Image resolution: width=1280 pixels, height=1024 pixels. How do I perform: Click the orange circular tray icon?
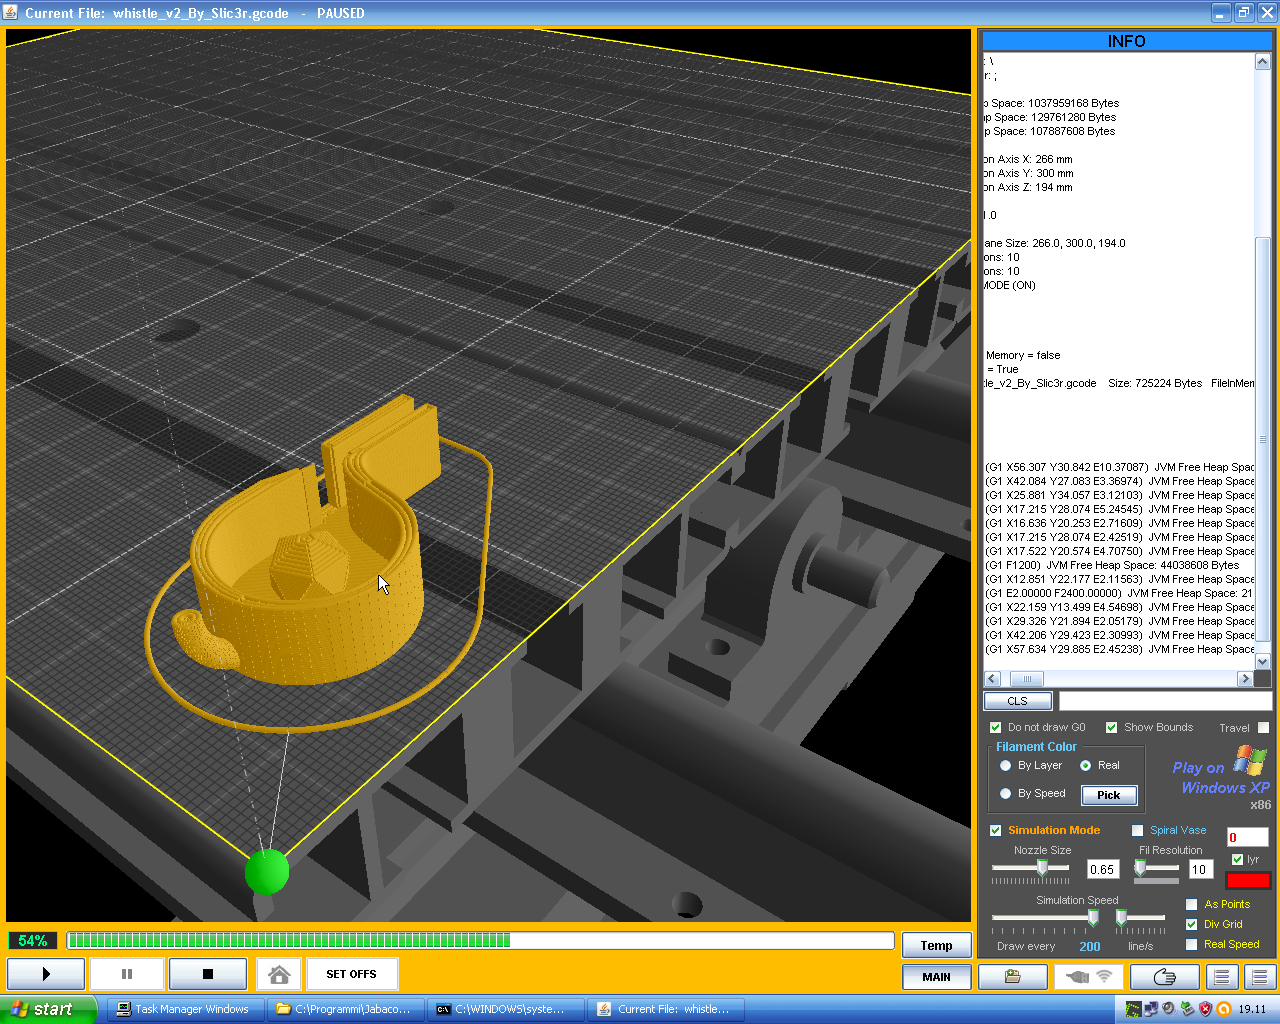coord(1223,1009)
